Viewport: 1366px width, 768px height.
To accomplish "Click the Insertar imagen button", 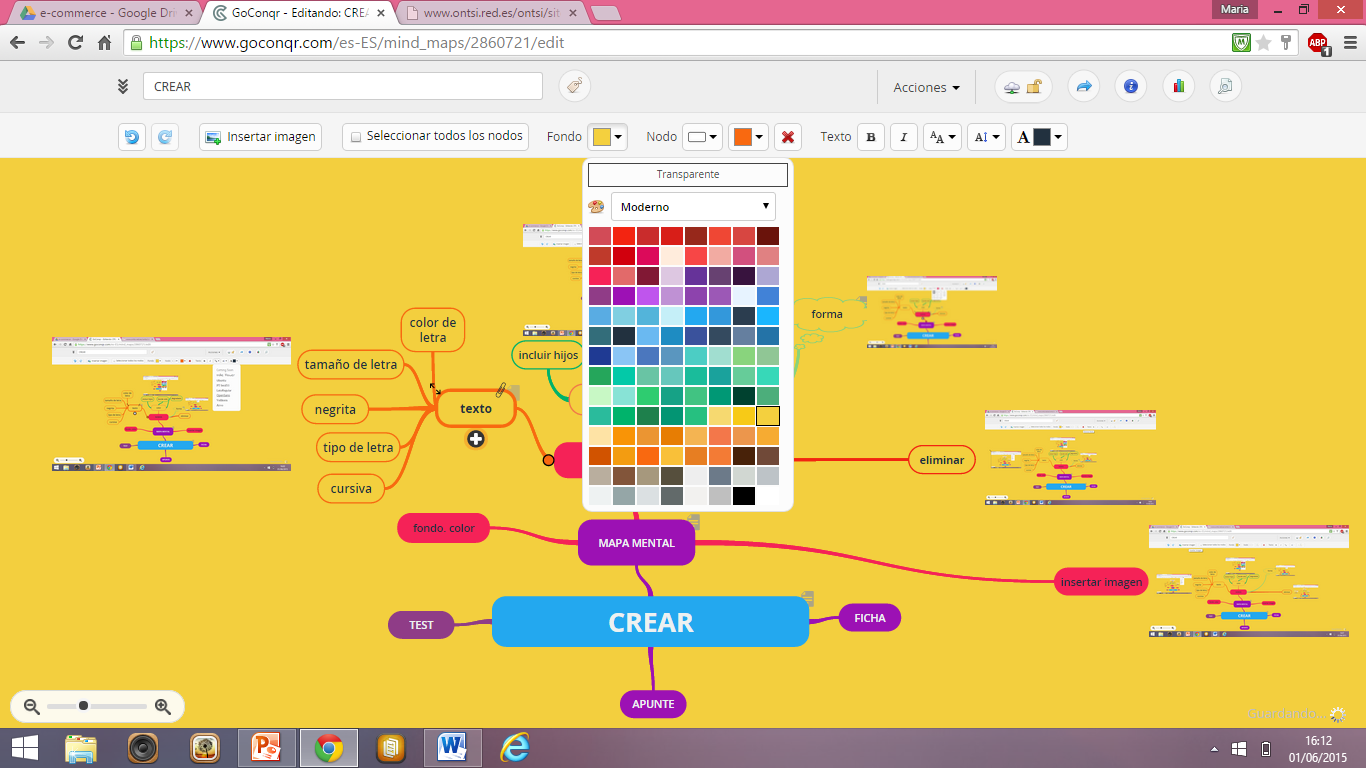I will 260,137.
